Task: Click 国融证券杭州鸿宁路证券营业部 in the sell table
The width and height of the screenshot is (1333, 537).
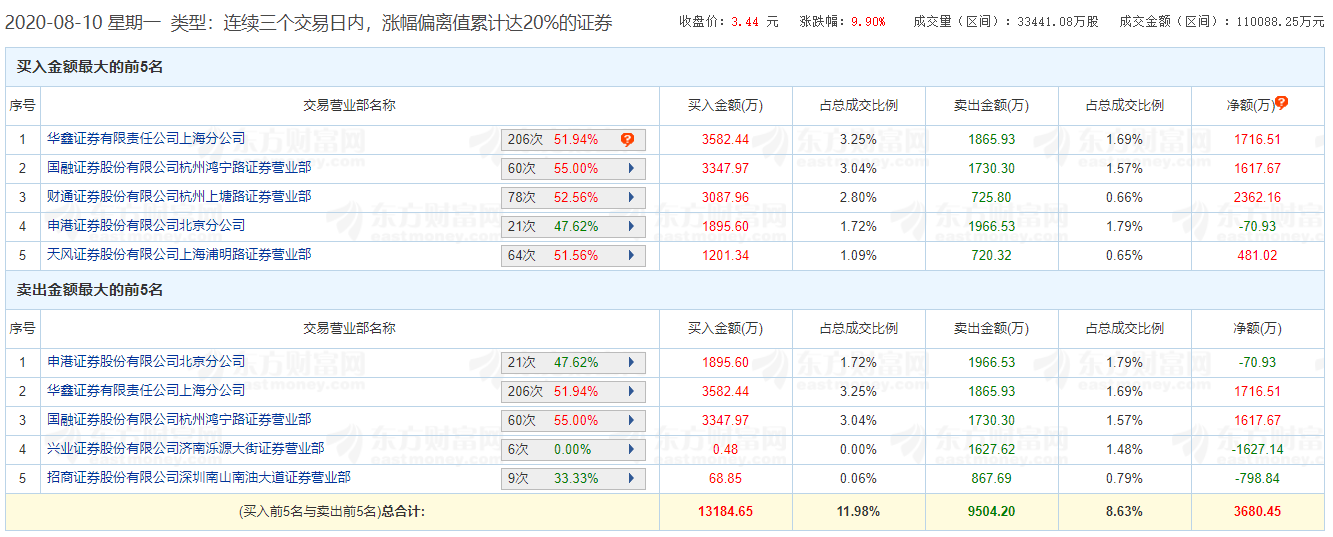Action: pyautogui.click(x=179, y=420)
